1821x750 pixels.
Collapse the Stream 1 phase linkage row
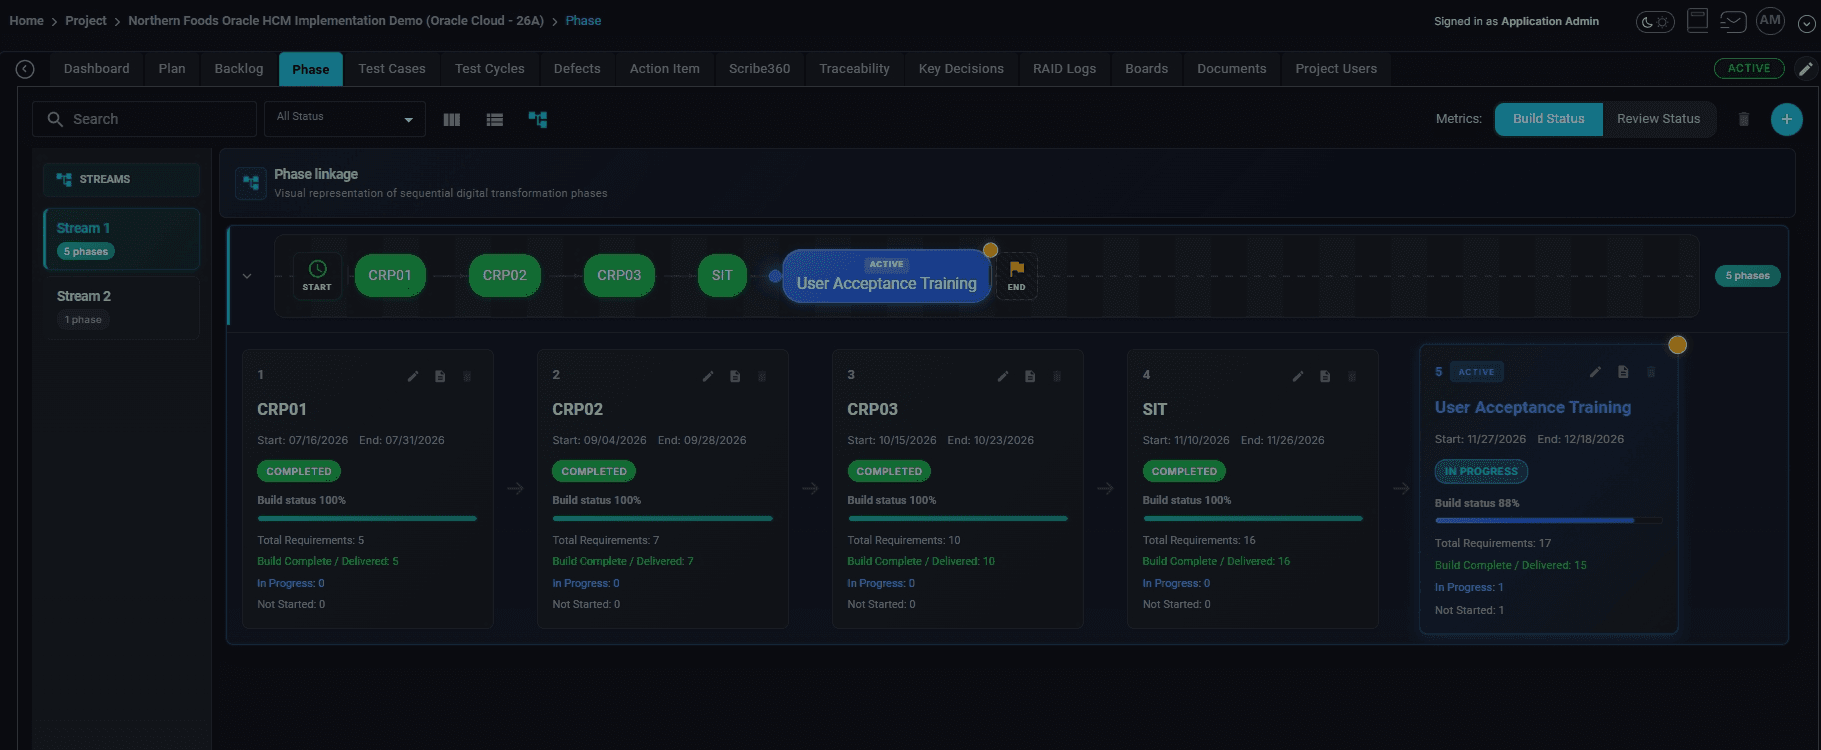(247, 276)
